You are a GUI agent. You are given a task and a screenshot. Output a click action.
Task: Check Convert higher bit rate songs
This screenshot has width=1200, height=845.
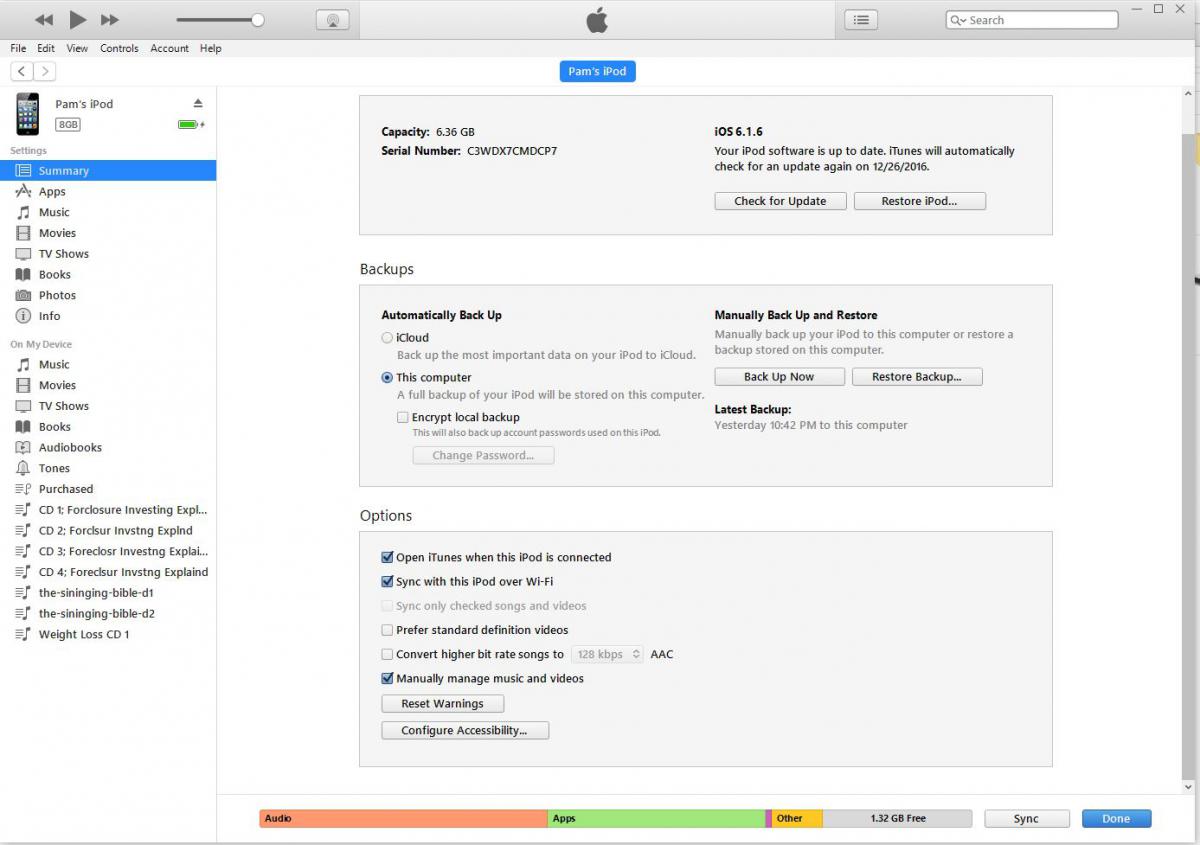[x=387, y=654]
